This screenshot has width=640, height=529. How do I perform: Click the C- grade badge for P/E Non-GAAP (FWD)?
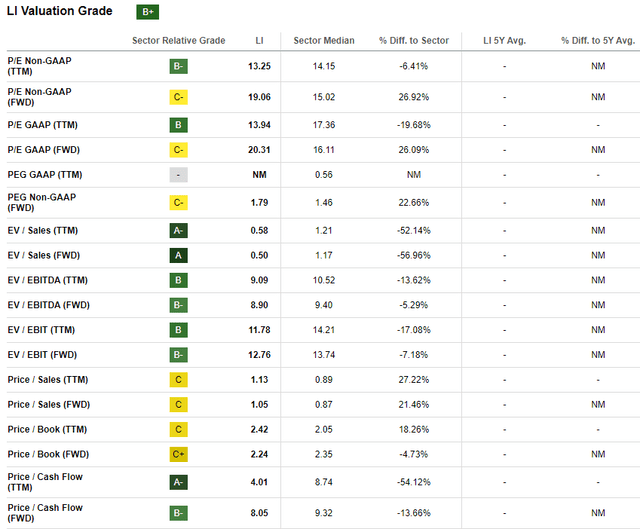pyautogui.click(x=178, y=97)
